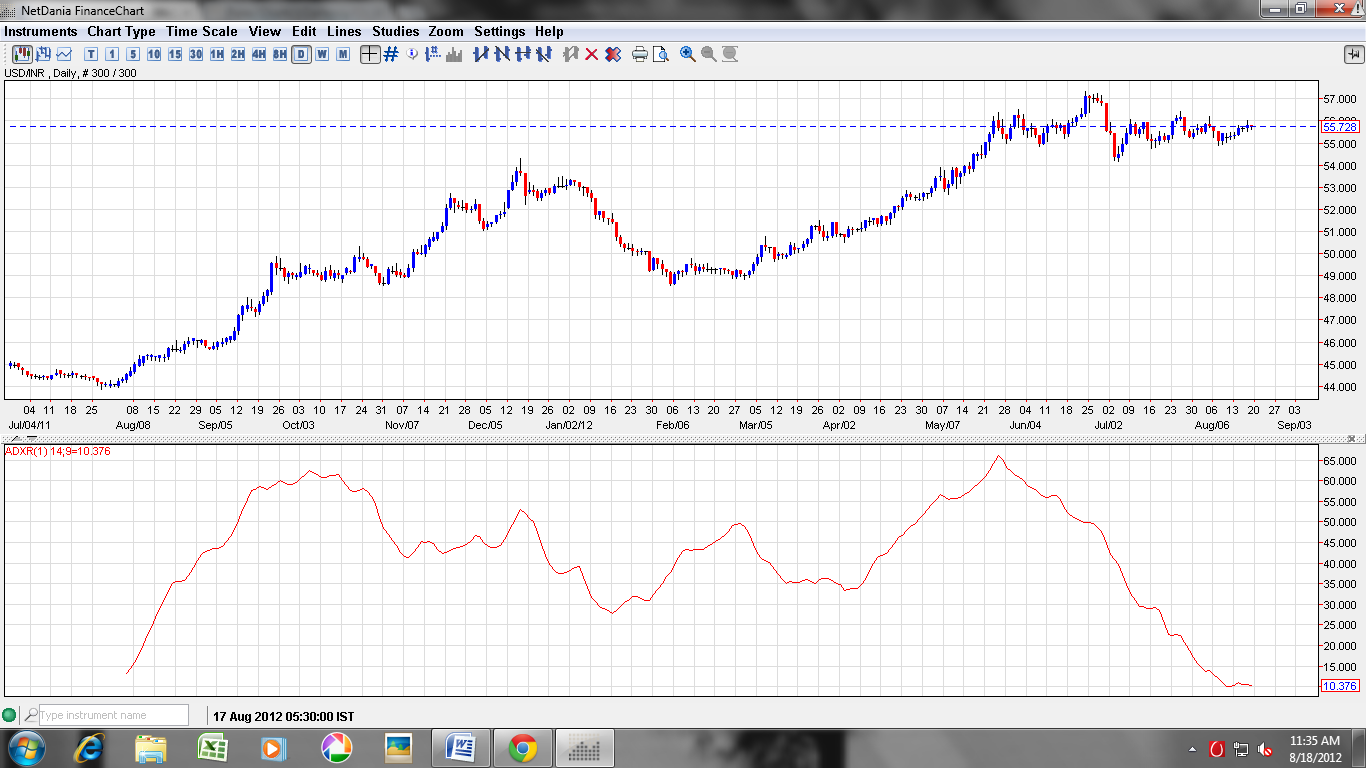Click the 1H timeframe button
Screen dimensions: 1366x768
pos(216,55)
